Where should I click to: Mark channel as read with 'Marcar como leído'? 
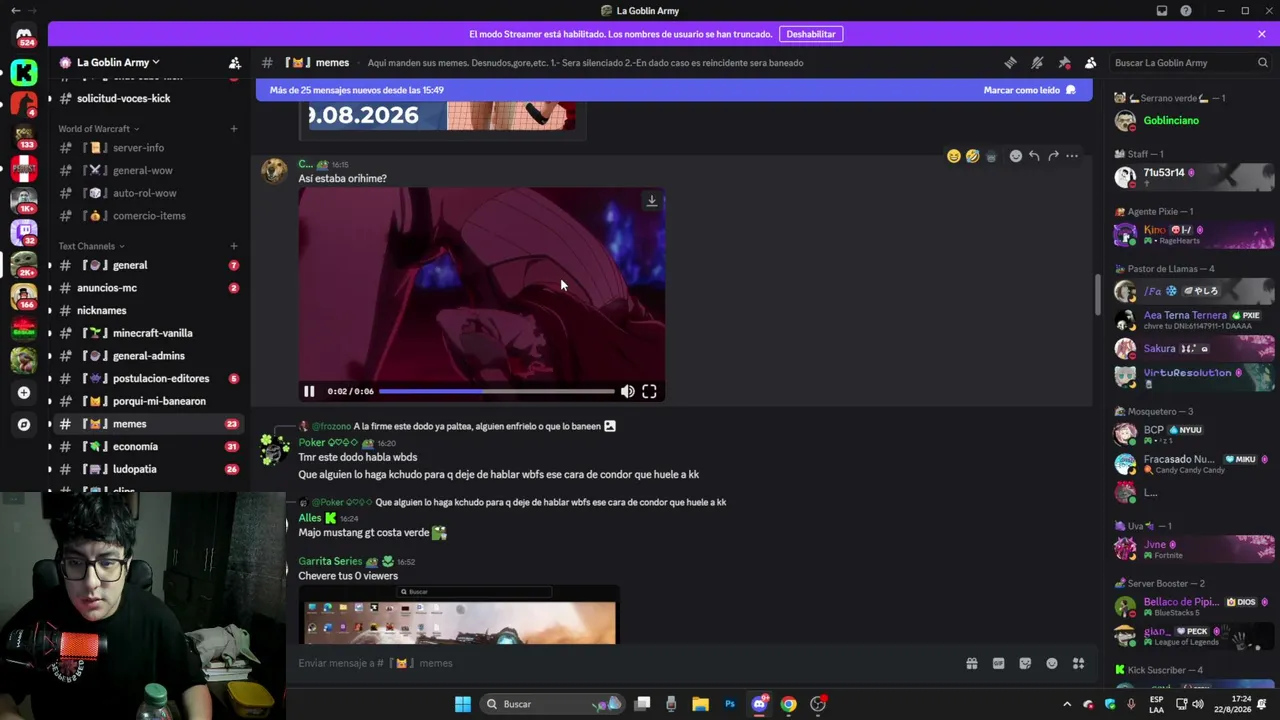tap(1029, 90)
